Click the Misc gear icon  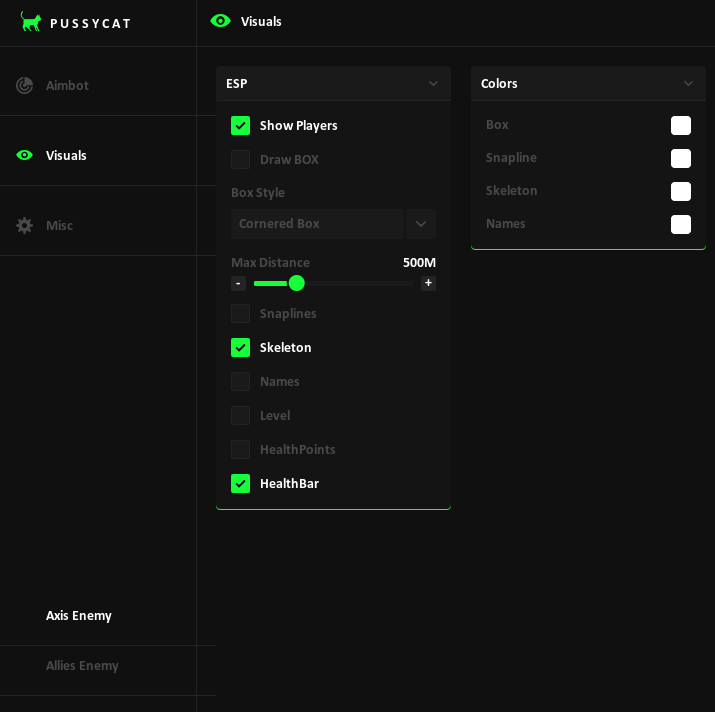point(25,225)
